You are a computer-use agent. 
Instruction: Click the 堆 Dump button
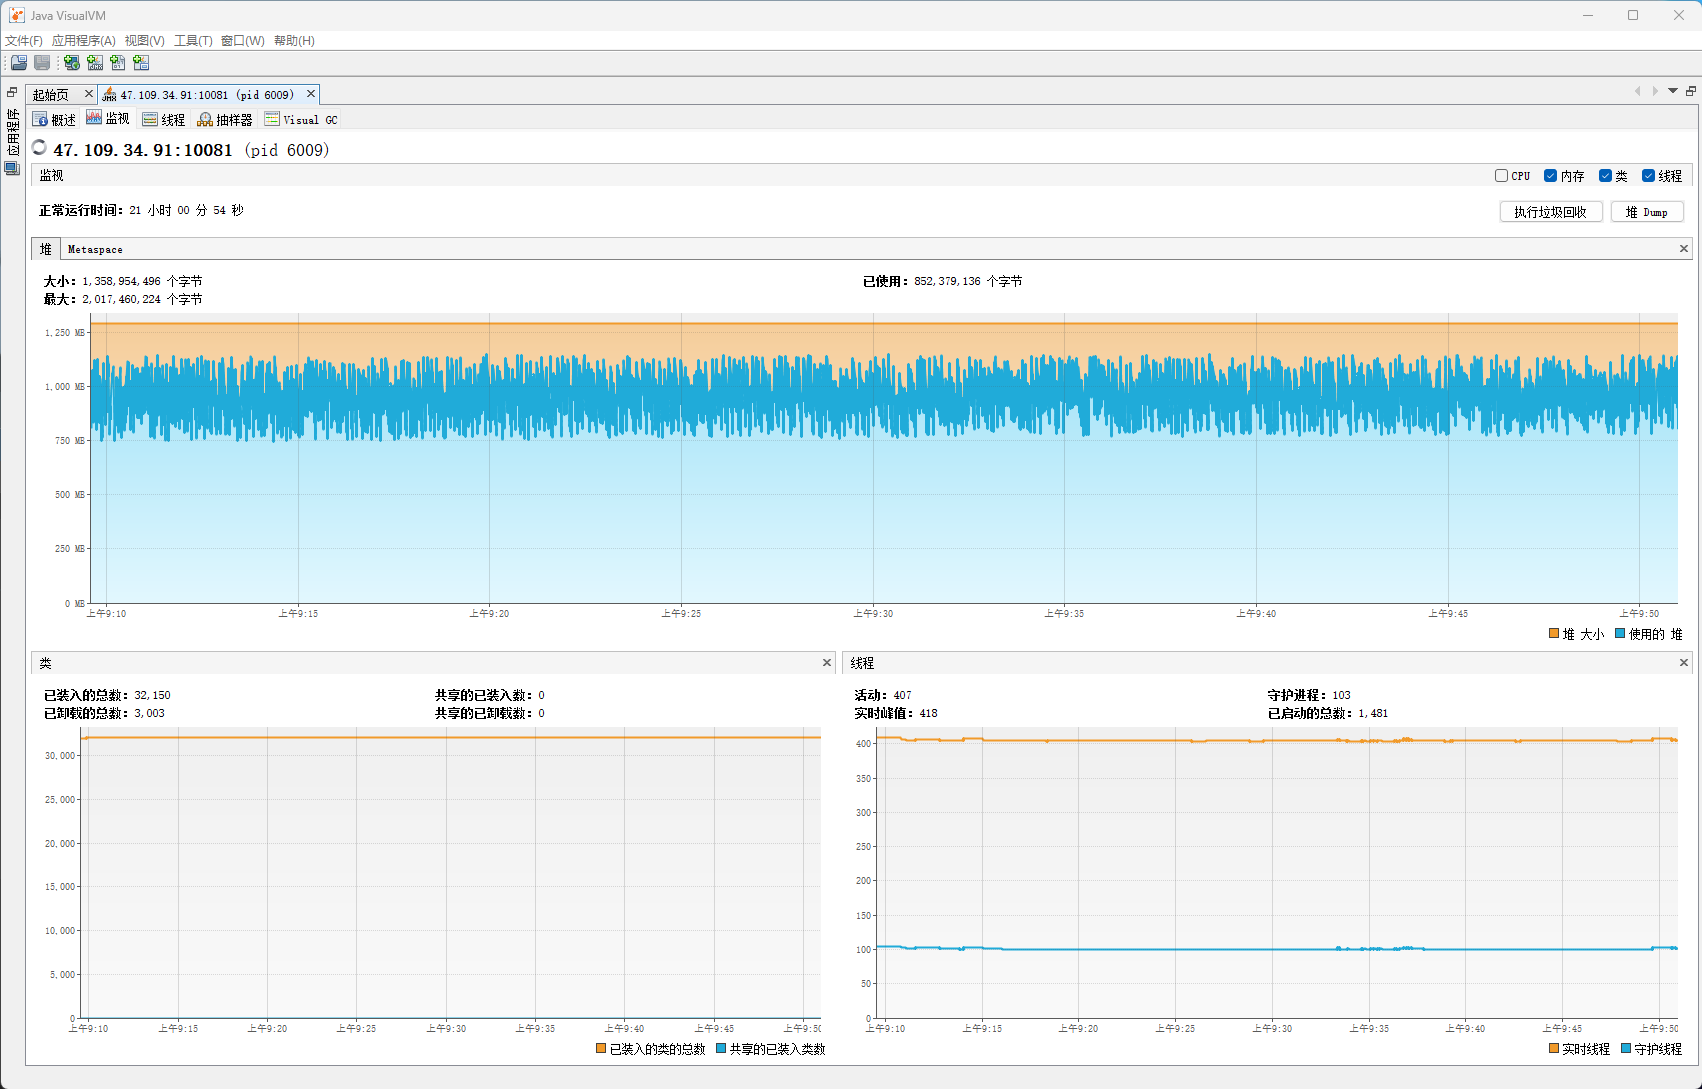pyautogui.click(x=1646, y=212)
